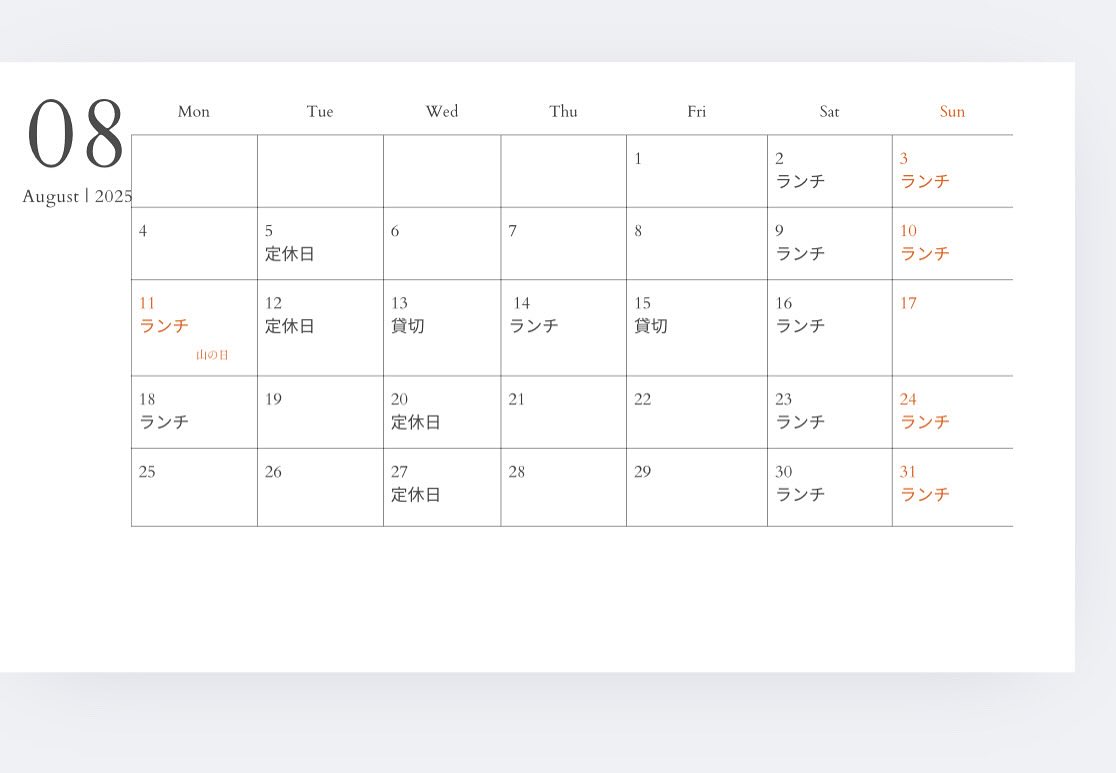
Task: Click the Mon column header
Action: [x=194, y=112]
